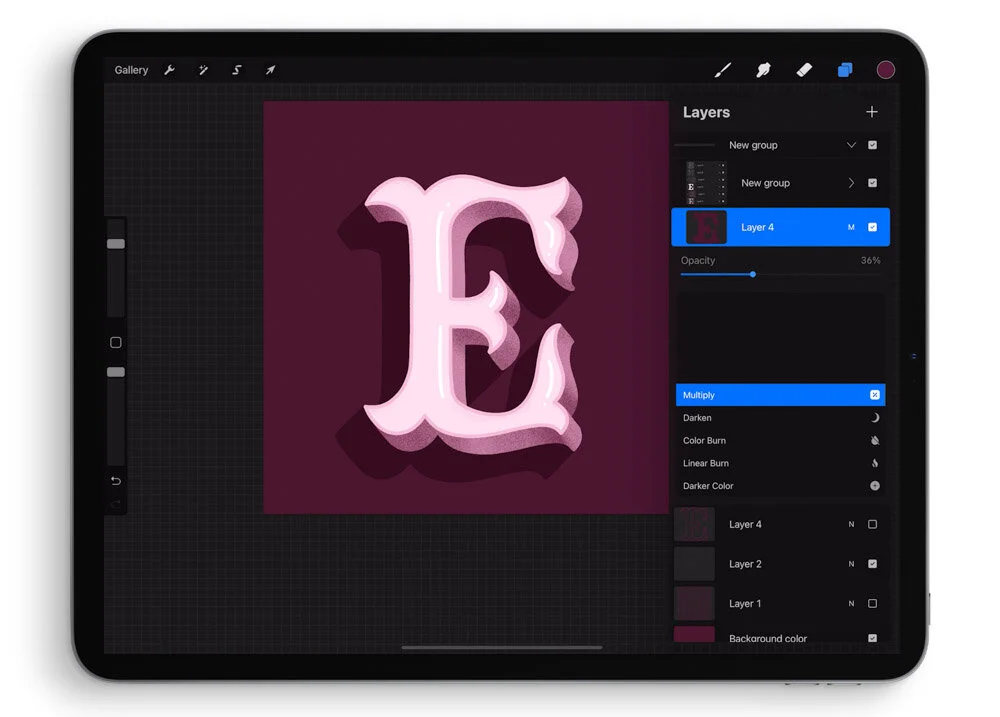Return to the Gallery
1000x717 pixels.
point(131,70)
